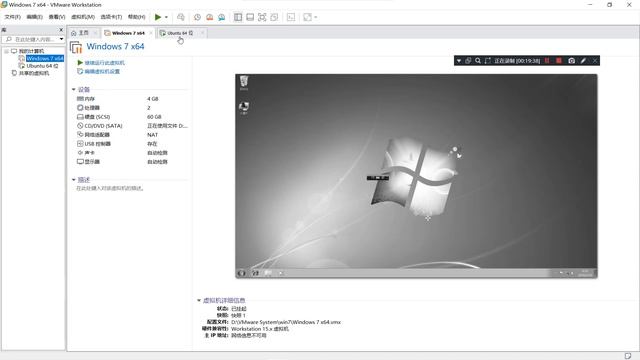Click the recorder region selection icon
The height and width of the screenshot is (360, 640).
tap(487, 60)
